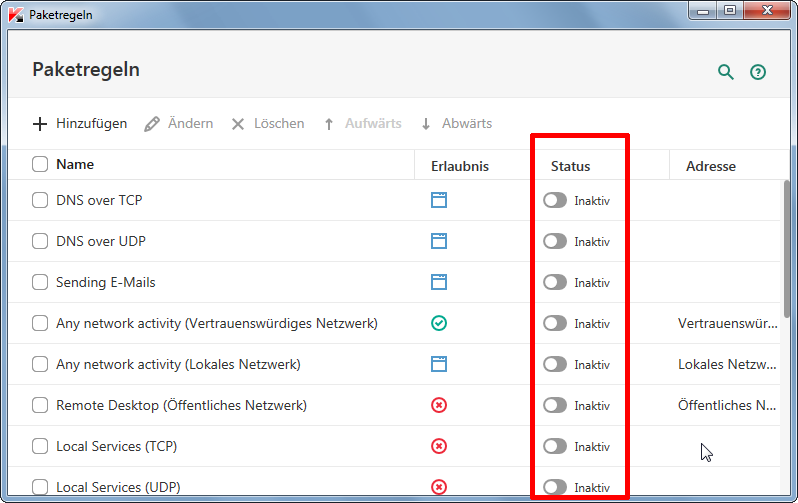Click permission icon for DNS over TCP
This screenshot has width=798, height=503.
tap(439, 200)
